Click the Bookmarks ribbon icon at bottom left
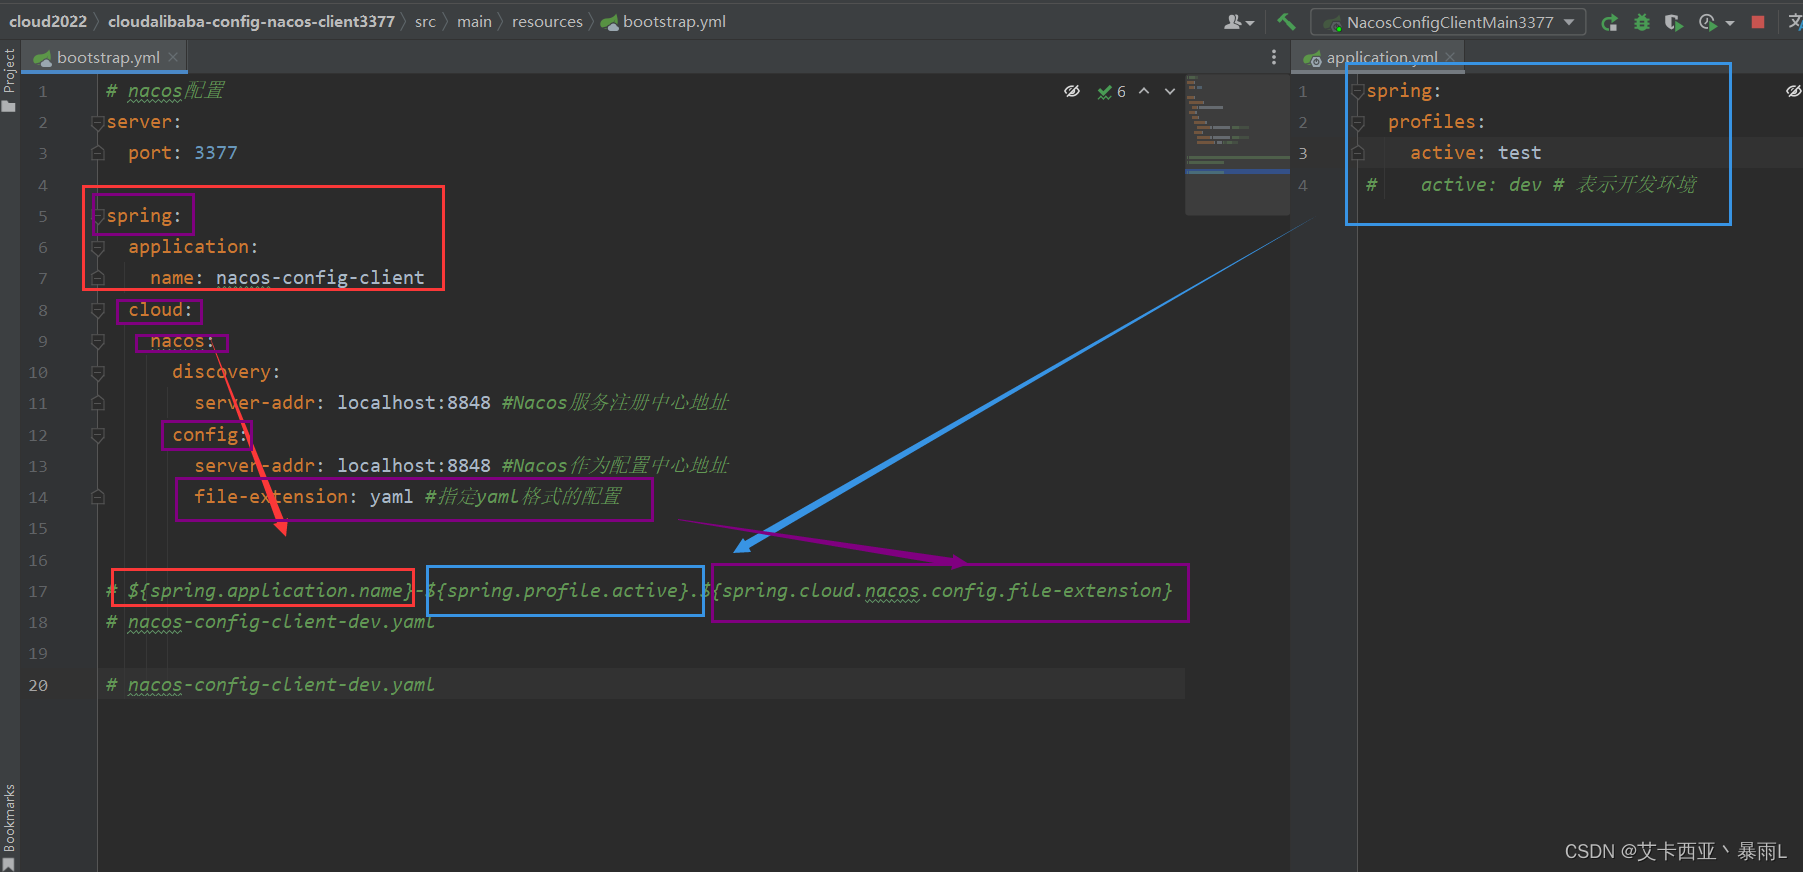 [9, 863]
